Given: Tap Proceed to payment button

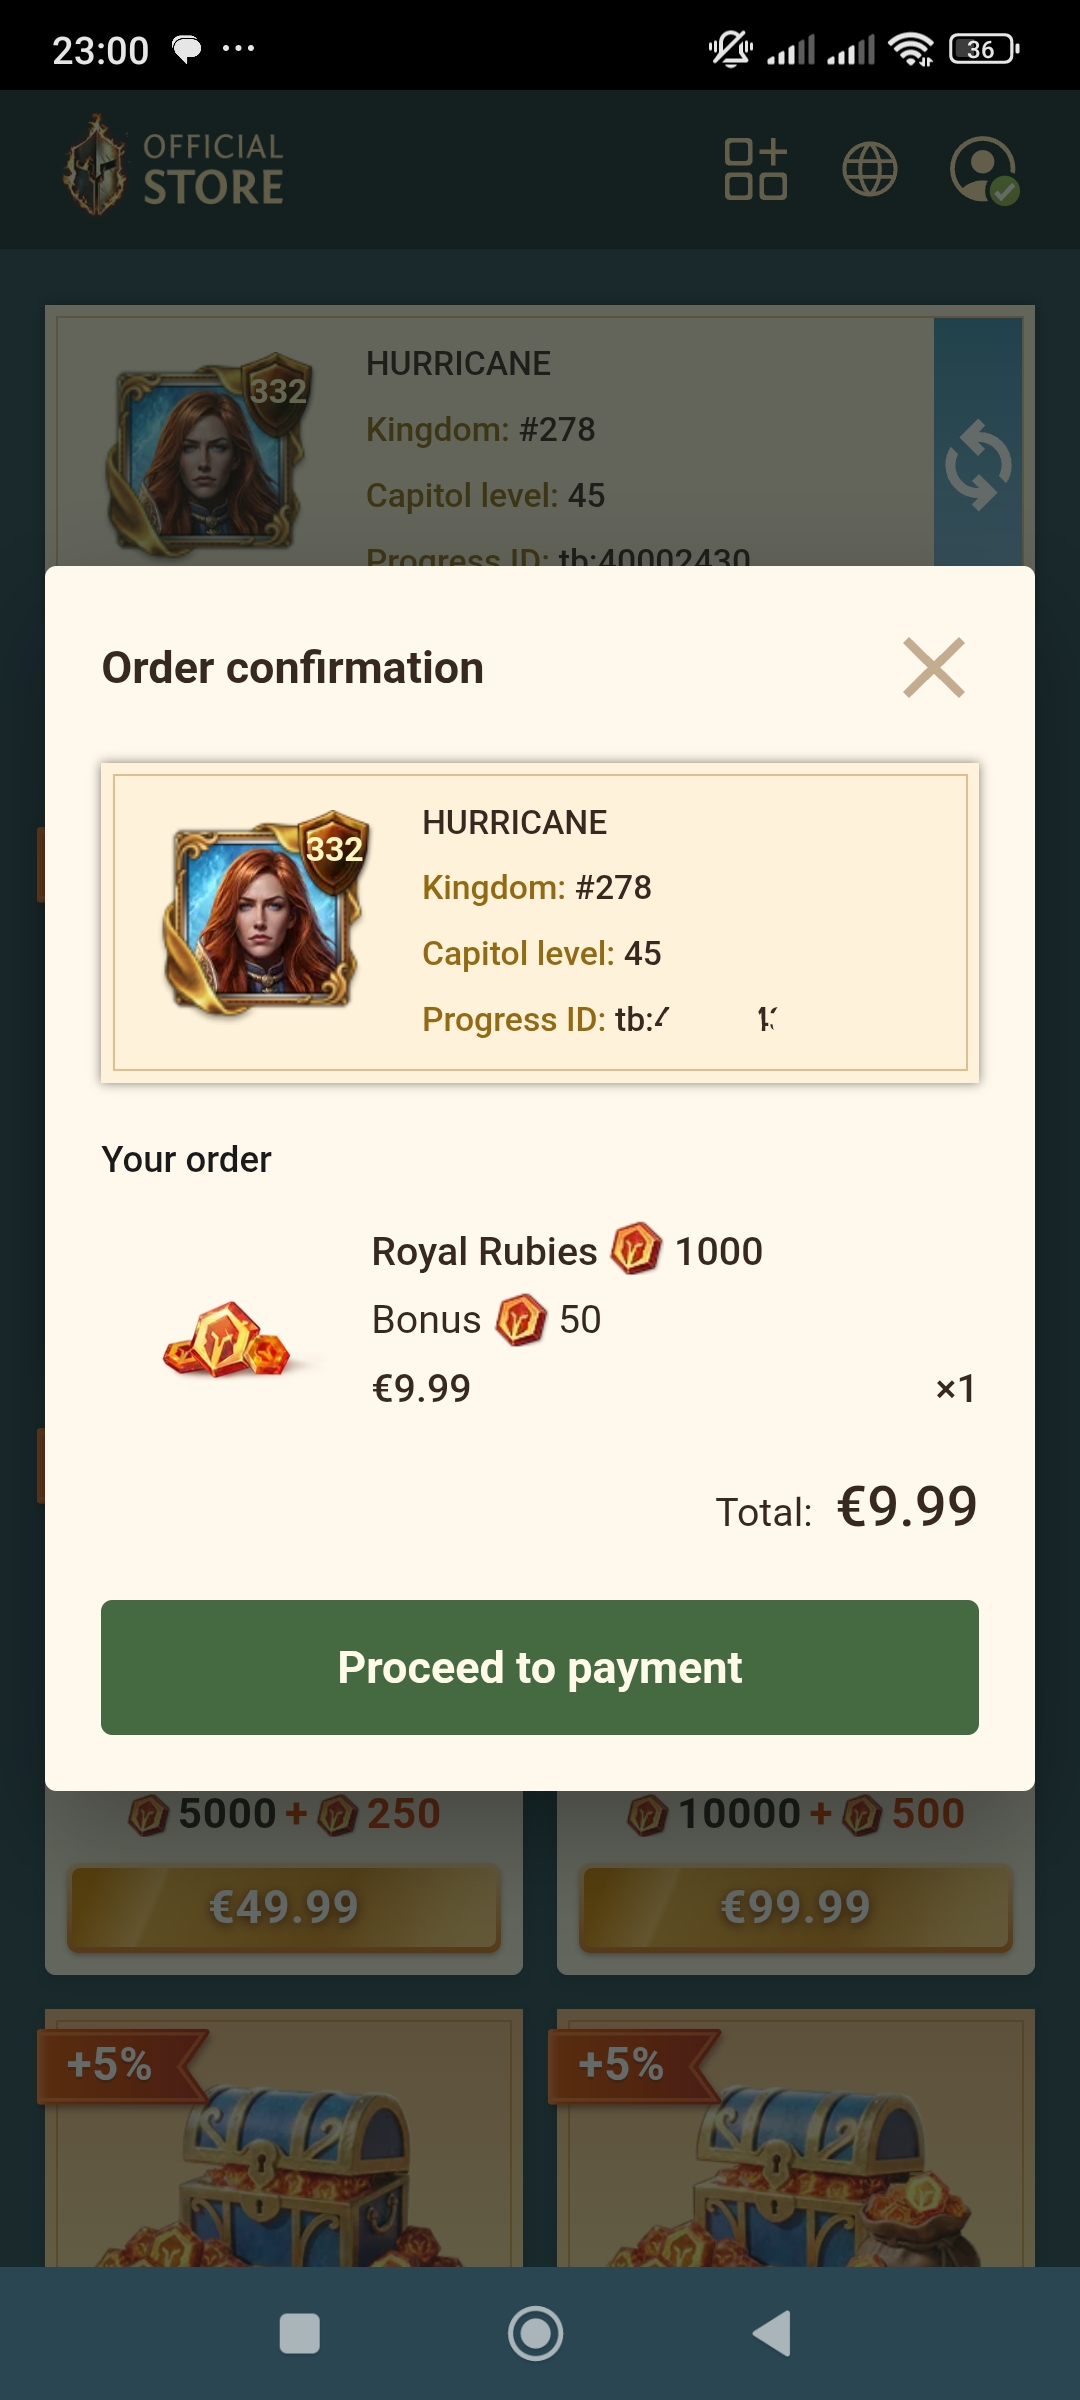Looking at the screenshot, I should [540, 1667].
